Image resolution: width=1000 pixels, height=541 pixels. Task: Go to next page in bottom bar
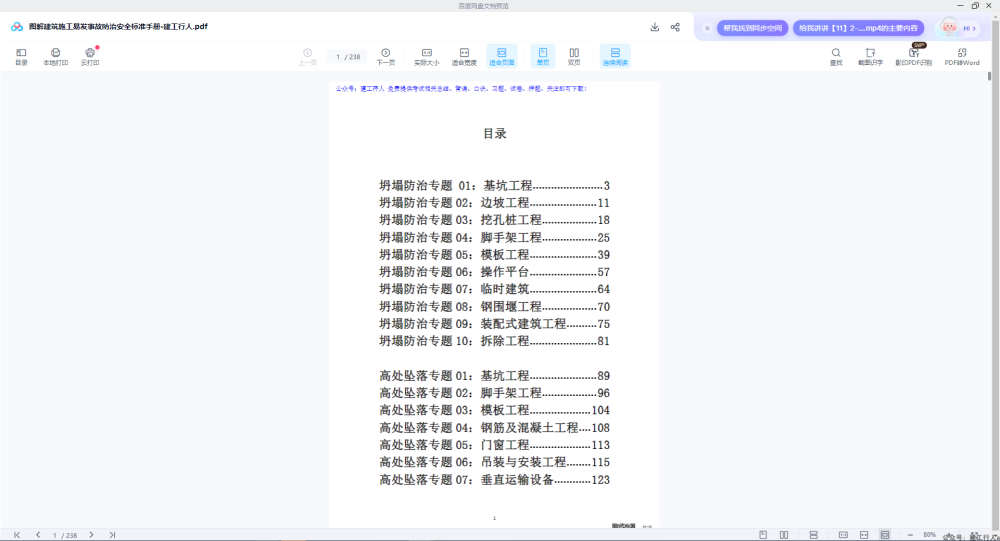[91, 535]
